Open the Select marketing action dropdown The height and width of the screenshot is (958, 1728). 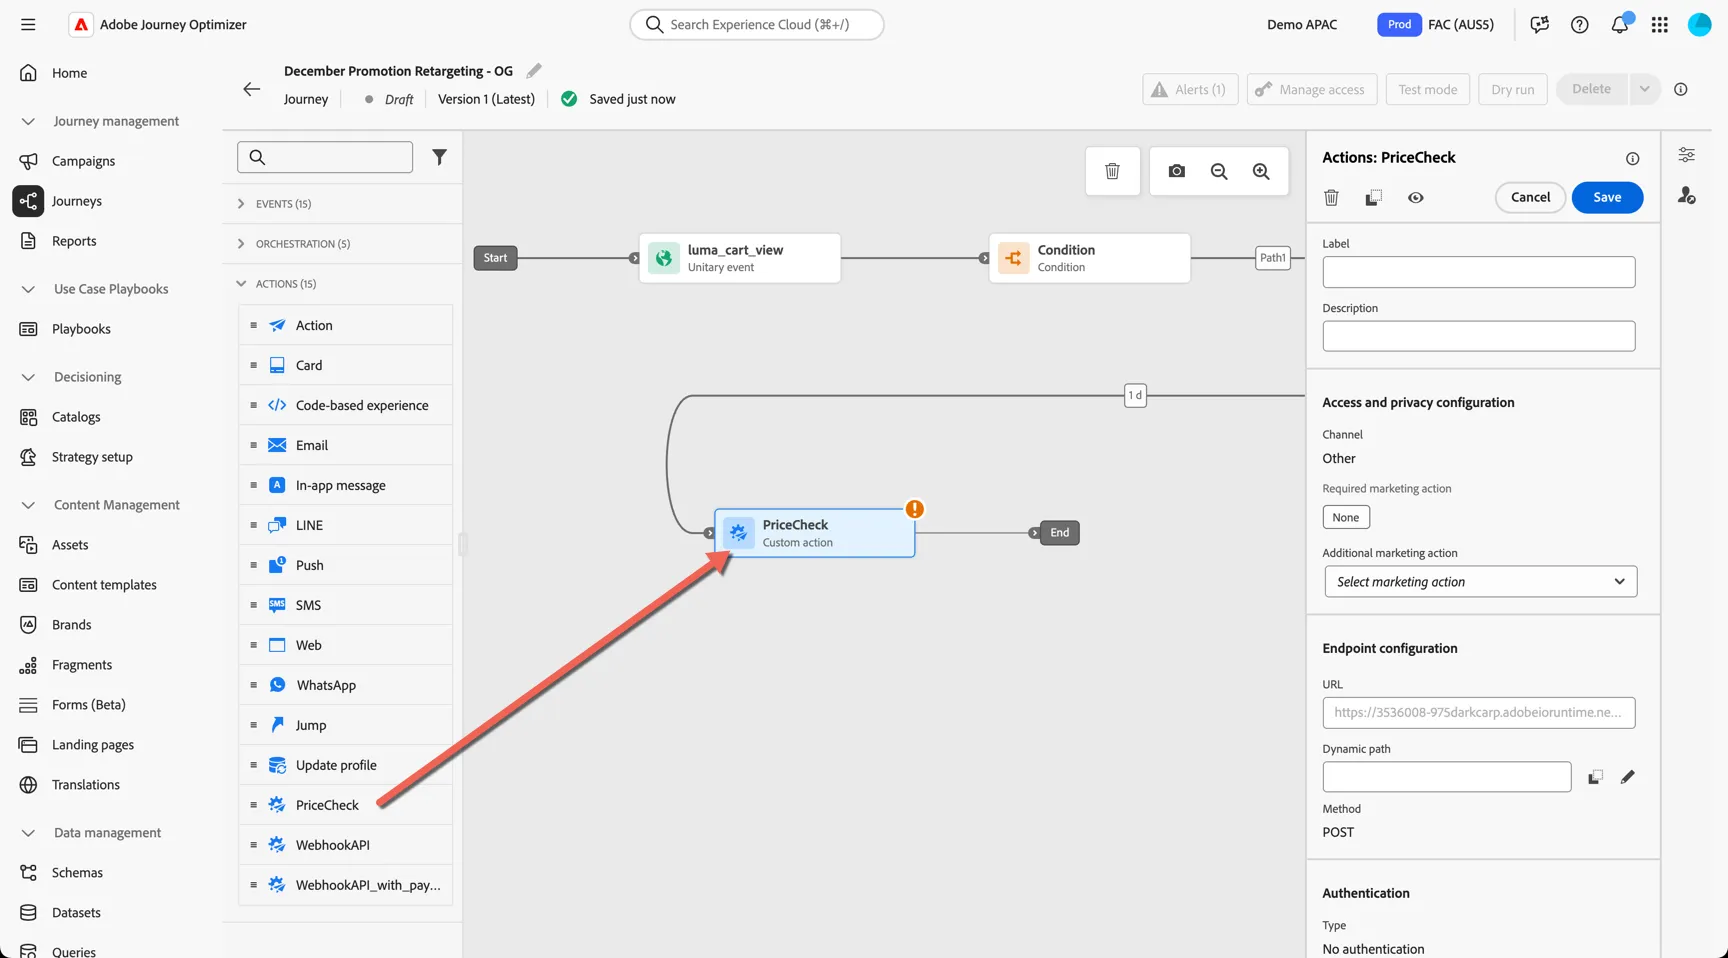tap(1480, 582)
